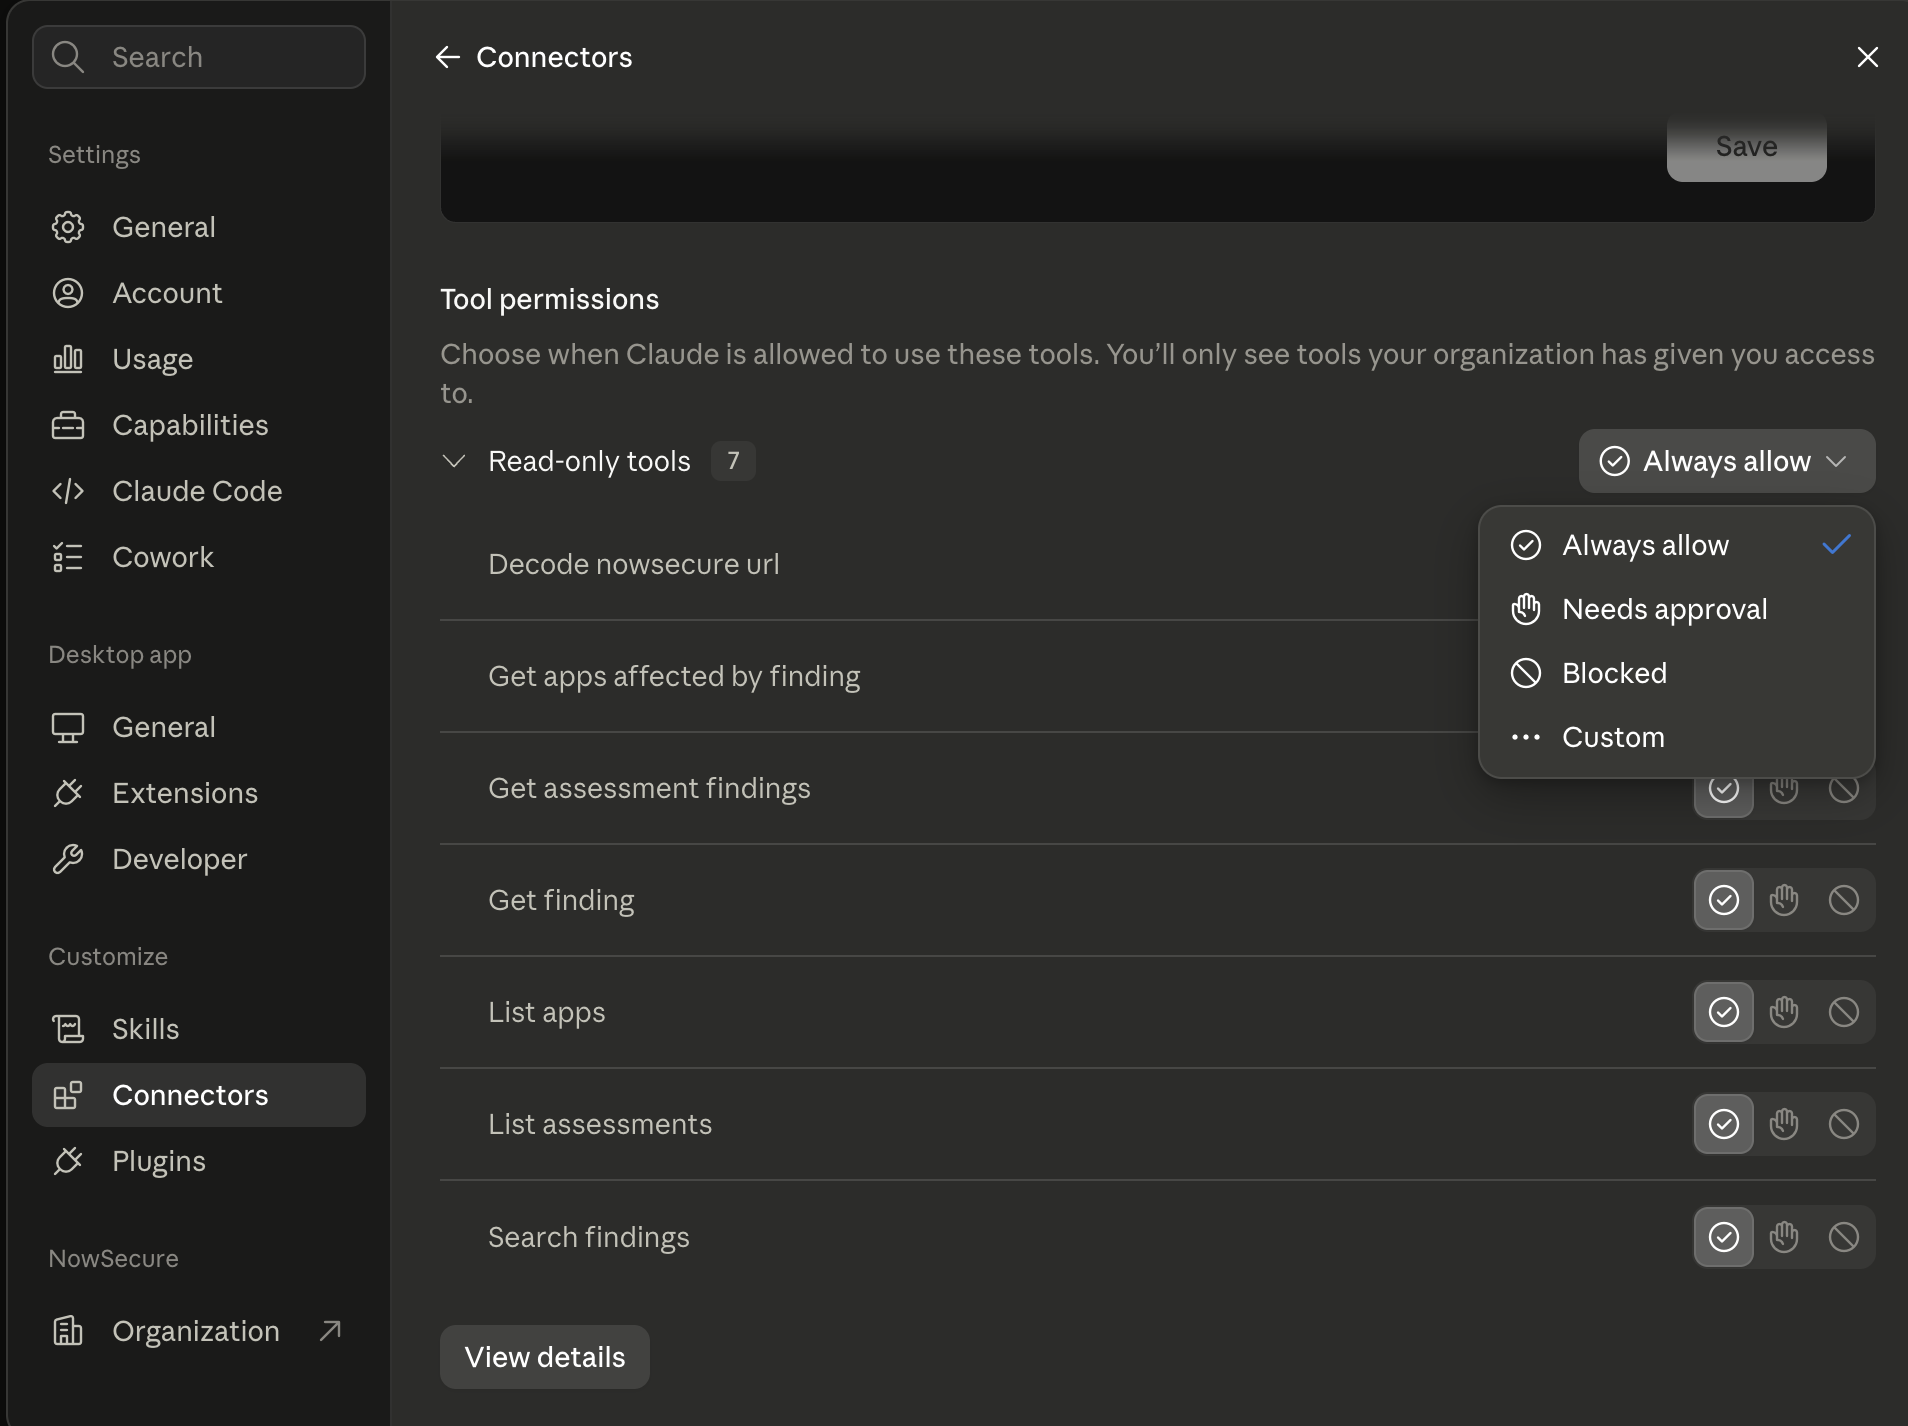Click the blocked circle icon in dropdown menu
This screenshot has height=1426, width=1908.
click(1526, 673)
